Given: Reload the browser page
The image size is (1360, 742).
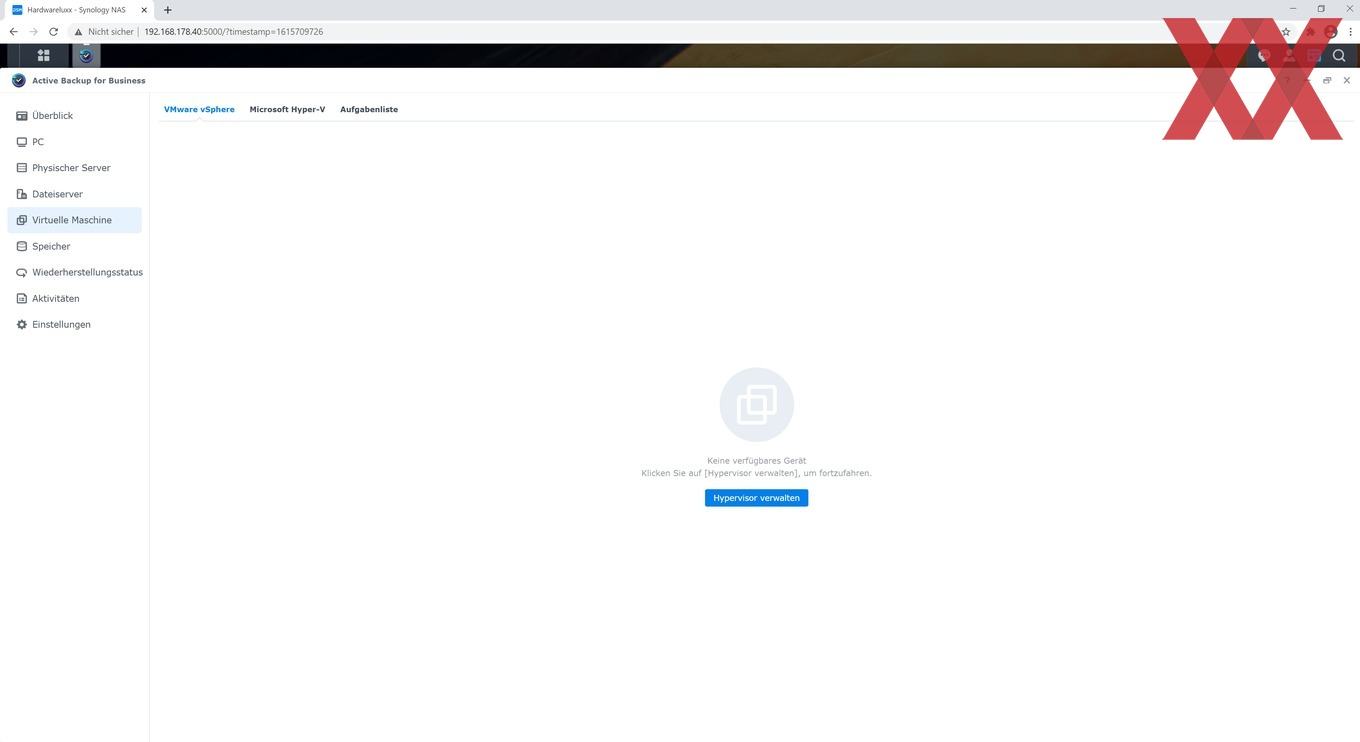Looking at the screenshot, I should (x=53, y=31).
